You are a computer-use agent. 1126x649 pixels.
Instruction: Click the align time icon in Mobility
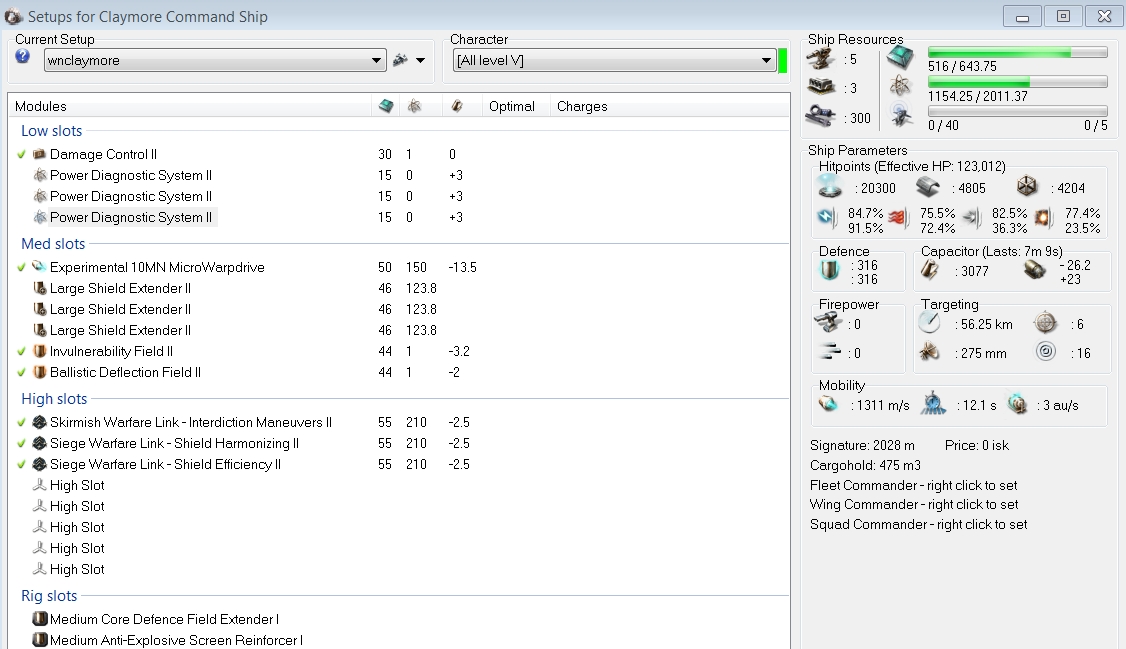point(934,403)
